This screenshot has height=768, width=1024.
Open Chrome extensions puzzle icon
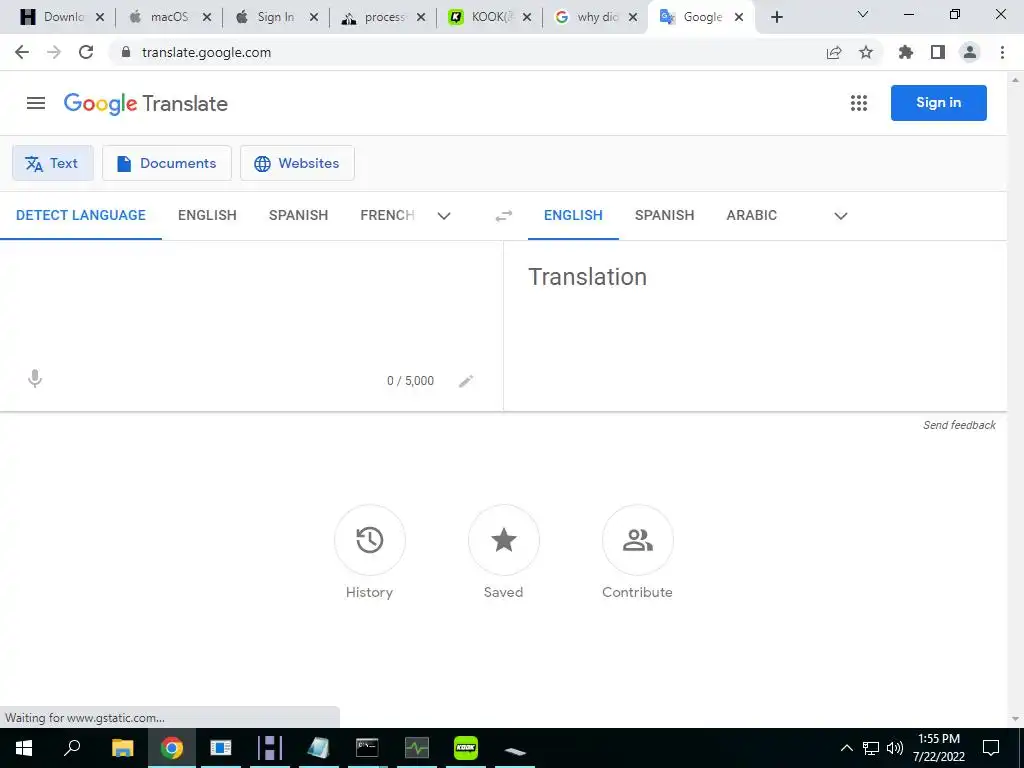pyautogui.click(x=906, y=52)
